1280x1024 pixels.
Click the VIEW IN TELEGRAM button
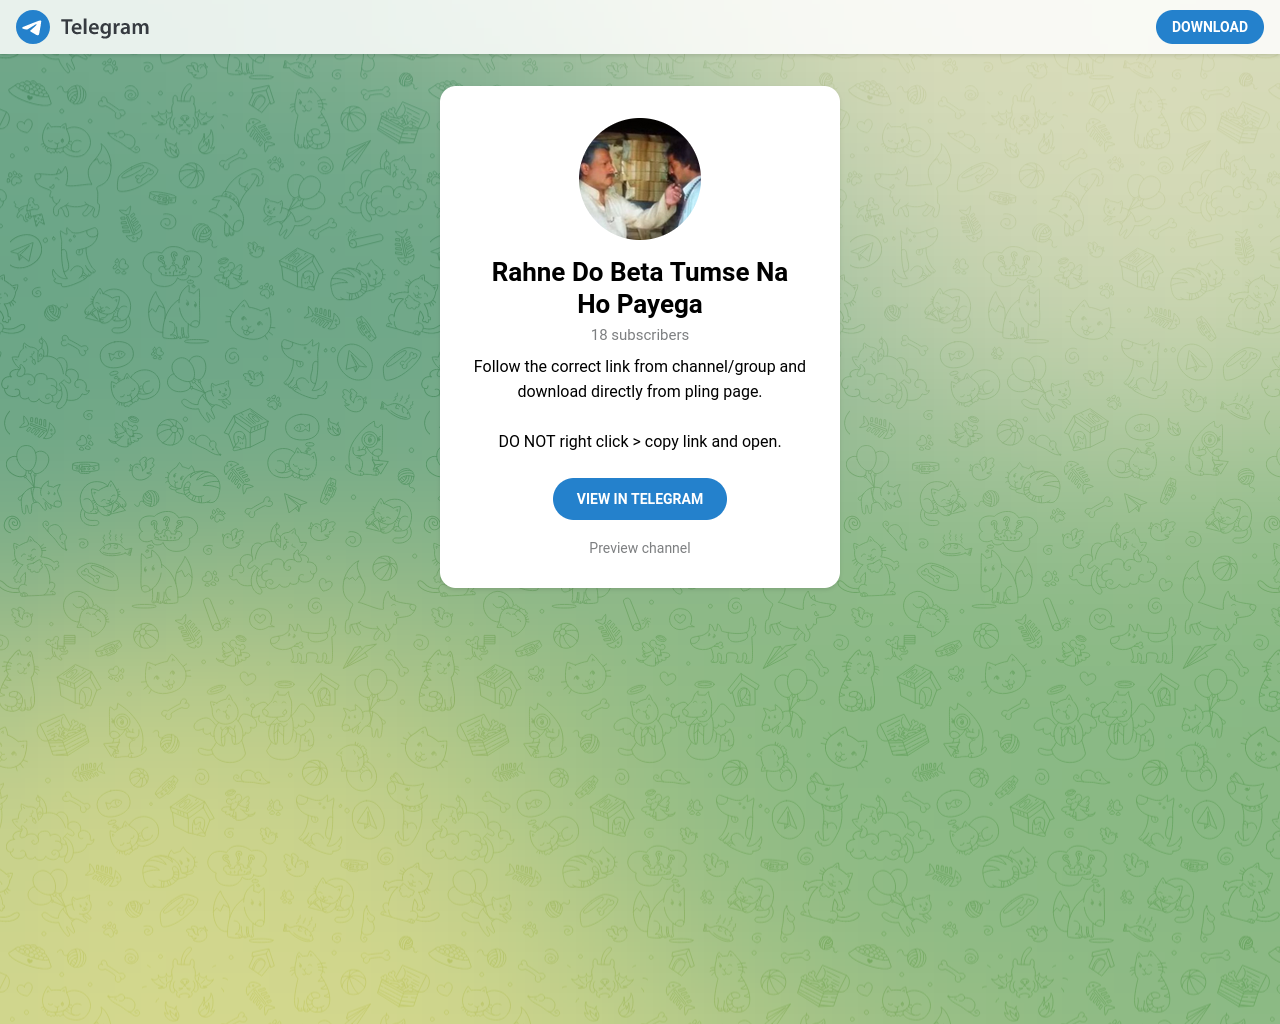[640, 499]
